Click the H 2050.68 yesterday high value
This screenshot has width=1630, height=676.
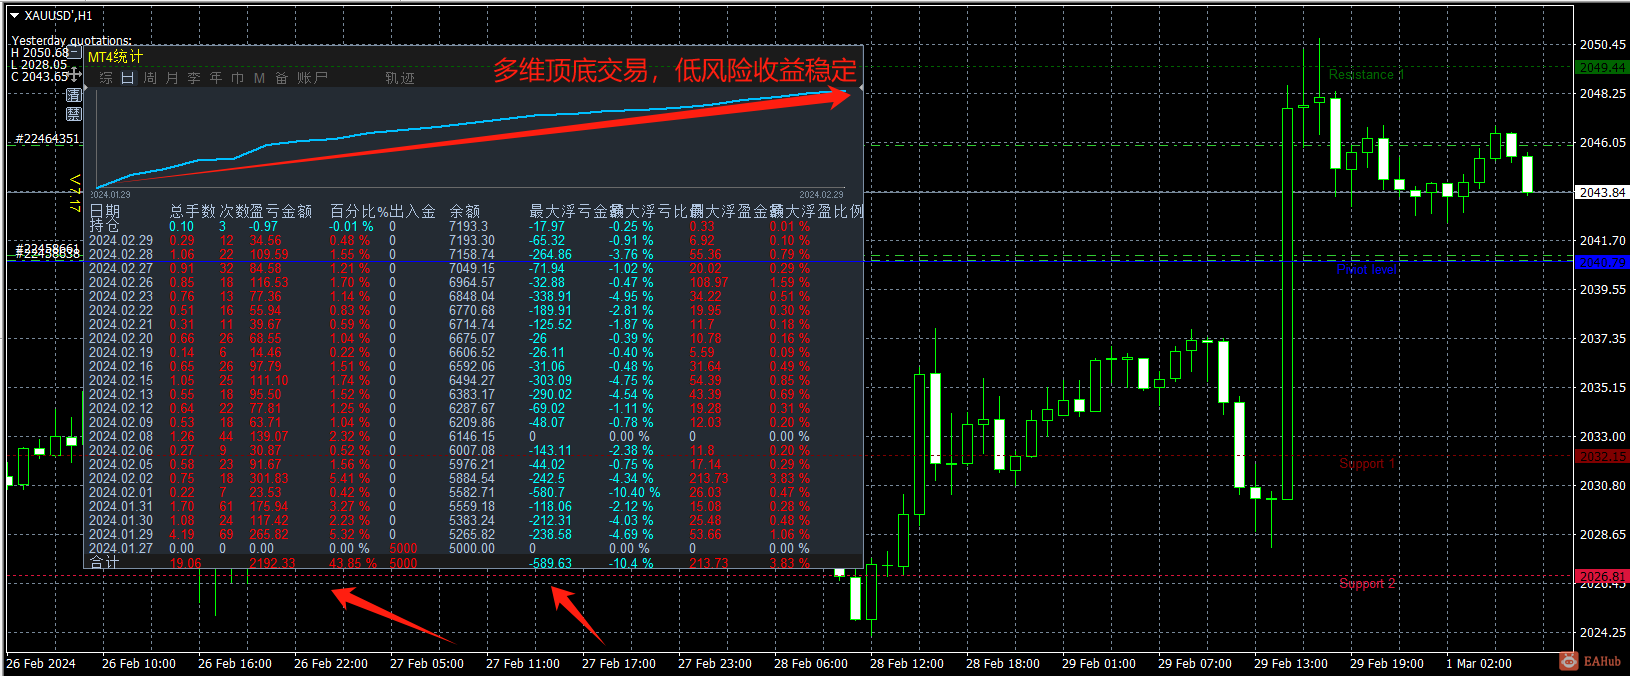pos(40,53)
